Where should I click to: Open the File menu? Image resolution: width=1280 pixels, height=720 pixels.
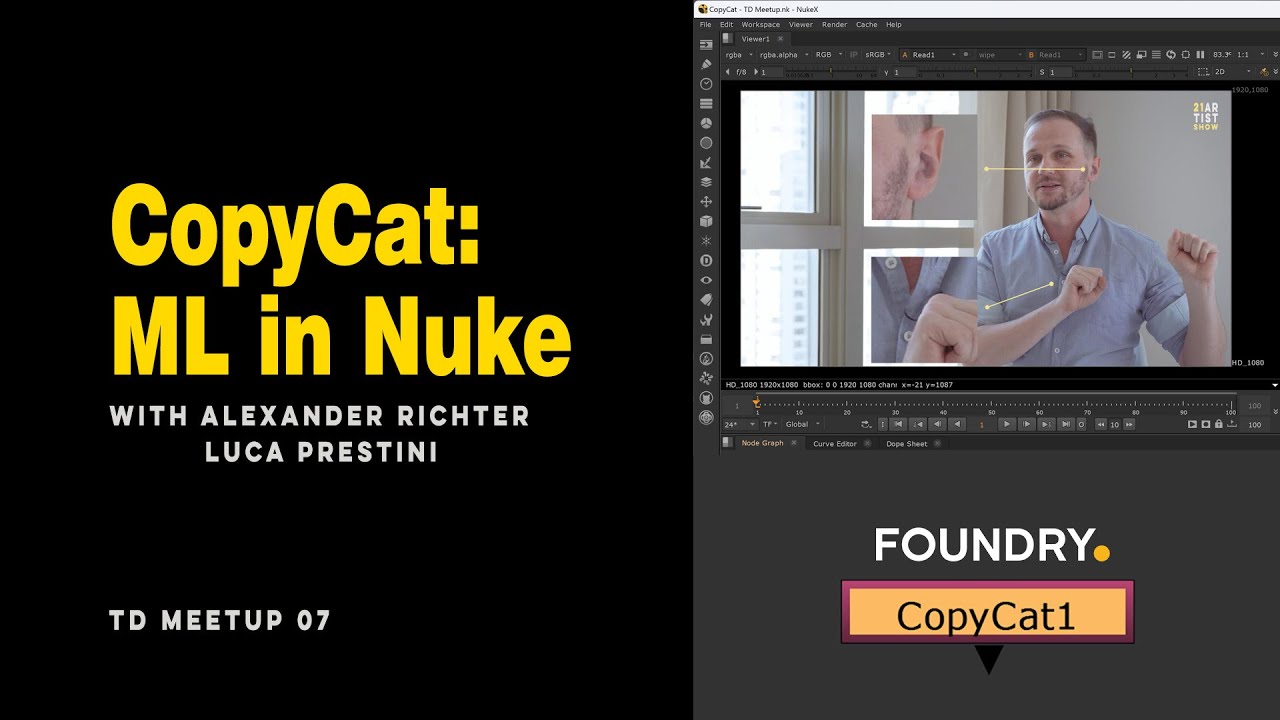(706, 24)
